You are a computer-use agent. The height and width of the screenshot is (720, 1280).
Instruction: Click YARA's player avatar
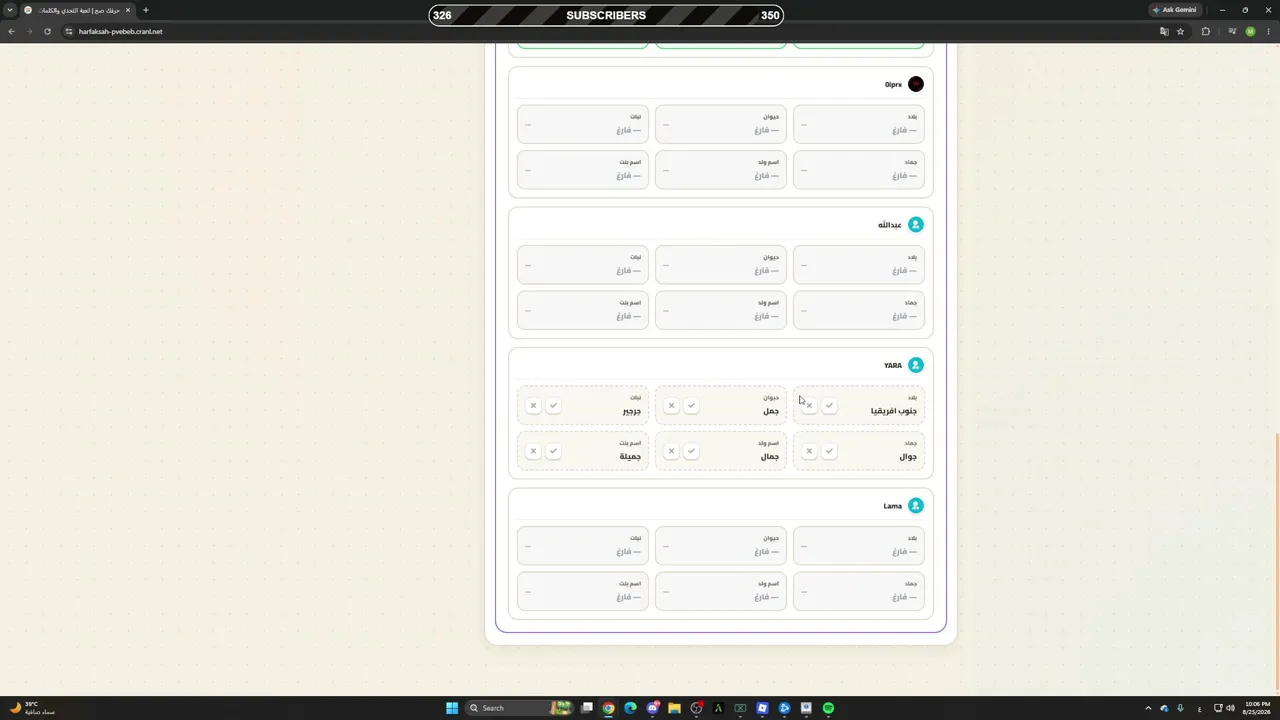point(916,365)
